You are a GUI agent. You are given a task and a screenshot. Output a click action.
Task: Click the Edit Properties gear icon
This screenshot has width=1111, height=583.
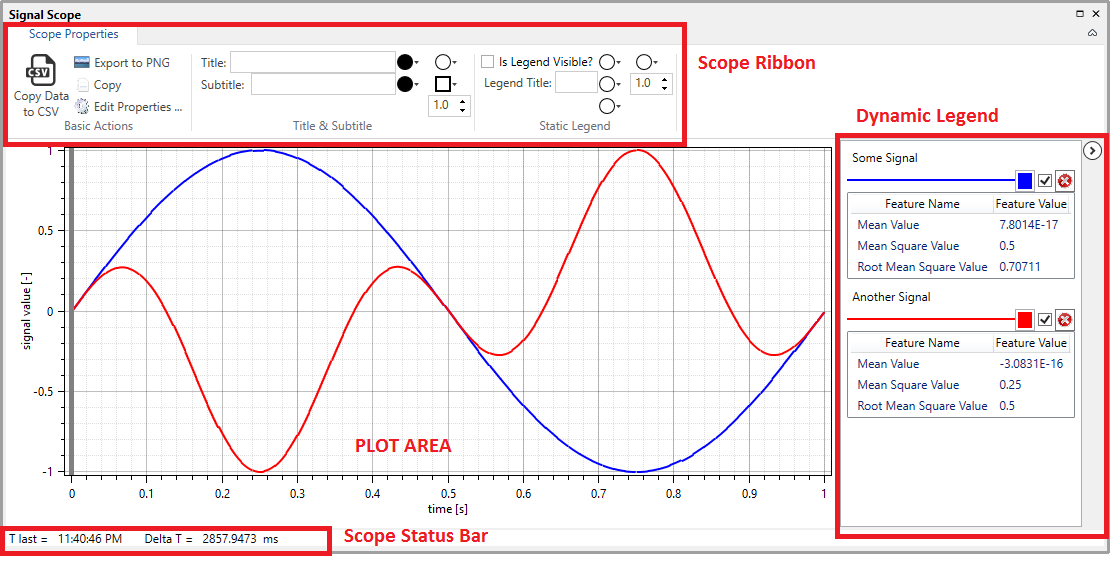(82, 107)
